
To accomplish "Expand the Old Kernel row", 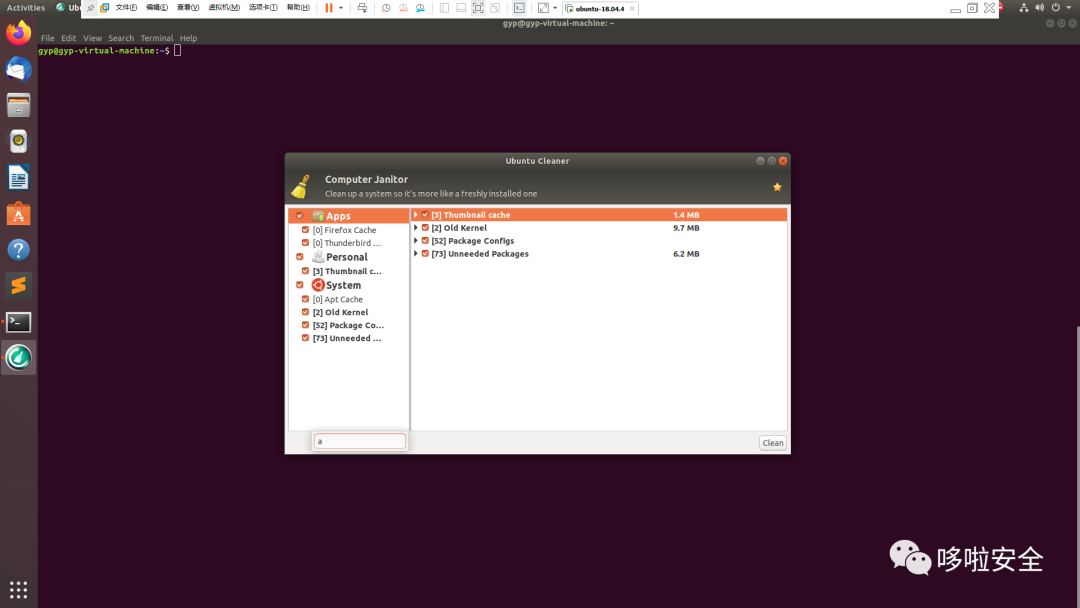I will click(x=416, y=228).
